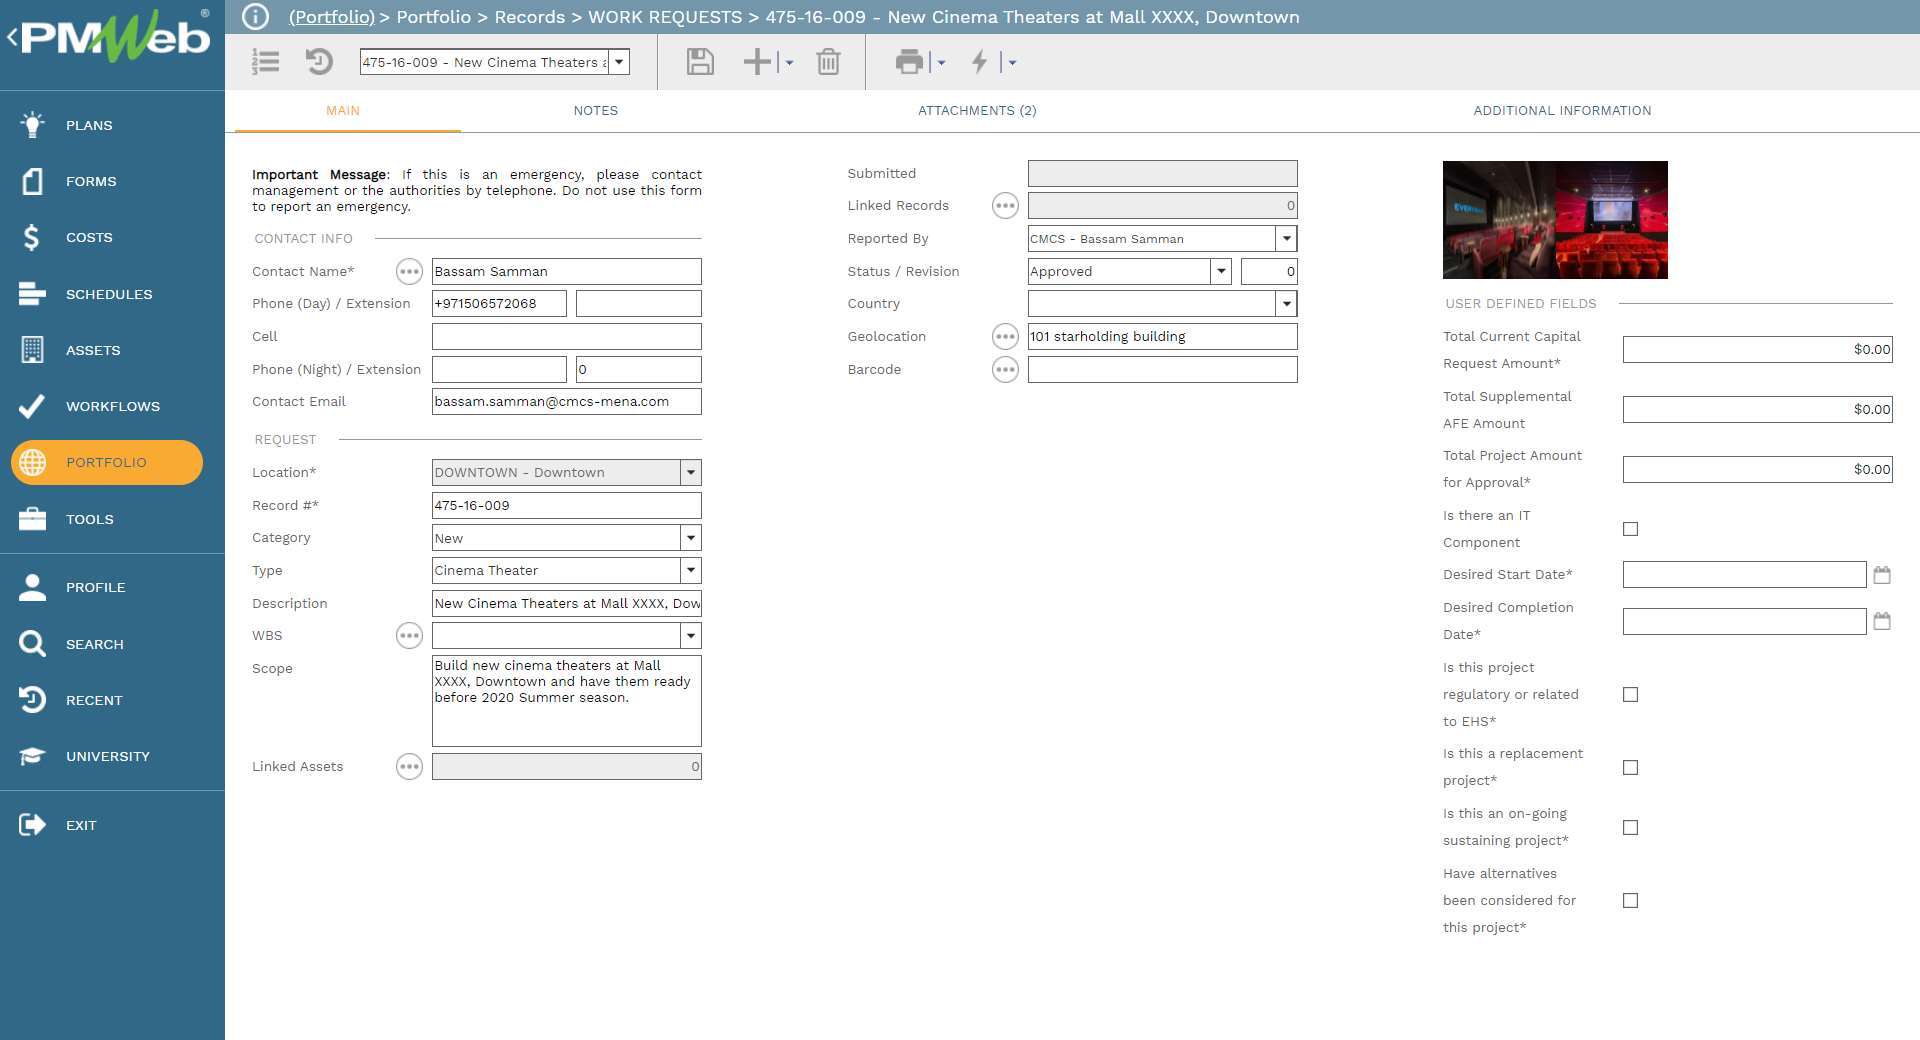Open calendar picker for Desired Start Date
This screenshot has height=1040, width=1920.
(1881, 575)
